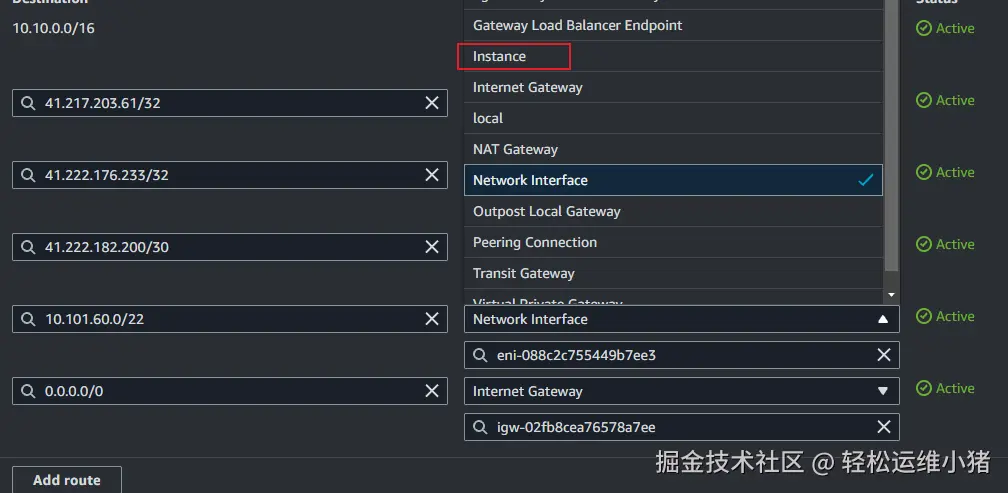Image resolution: width=1008 pixels, height=493 pixels.
Task: Click the Add route button
Action: pos(67,480)
